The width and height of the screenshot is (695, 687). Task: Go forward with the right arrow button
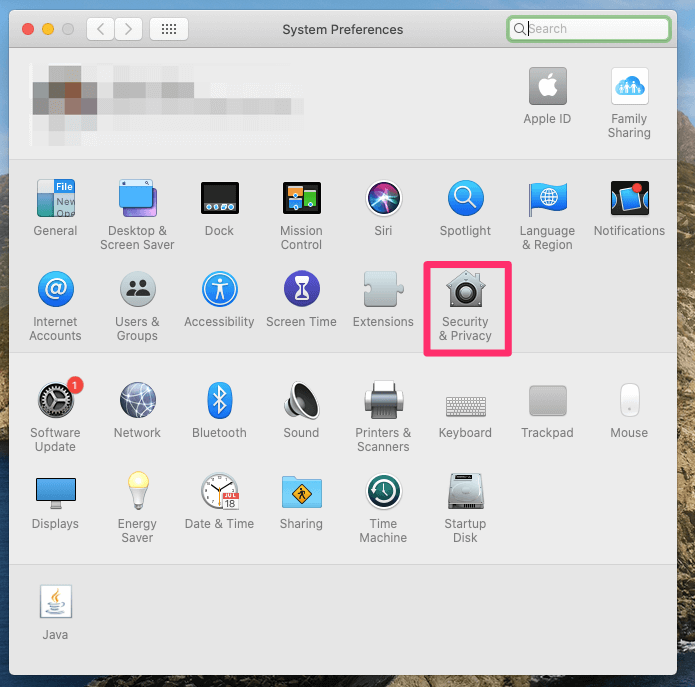click(x=129, y=29)
